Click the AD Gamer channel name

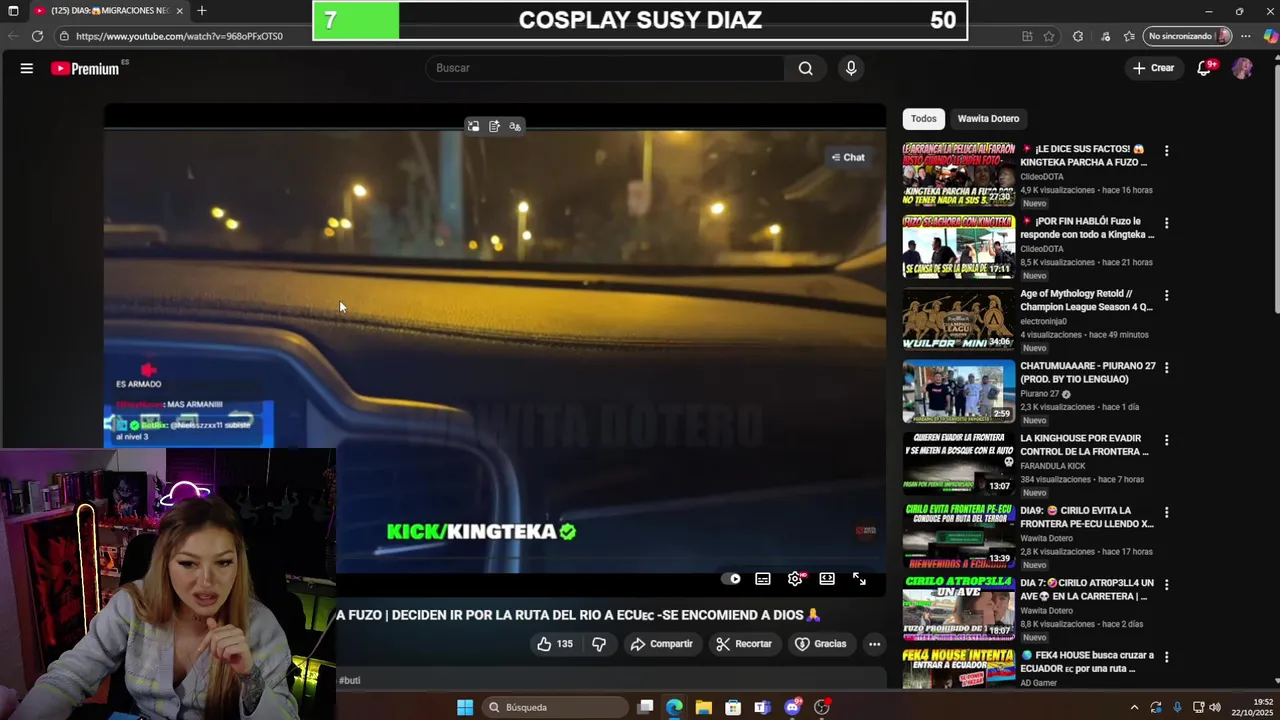click(x=1038, y=683)
